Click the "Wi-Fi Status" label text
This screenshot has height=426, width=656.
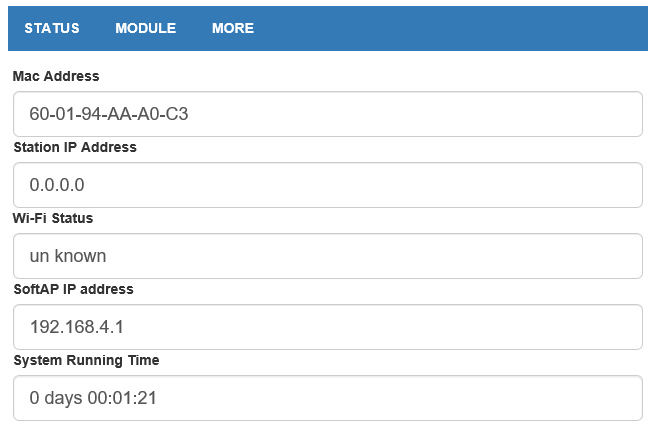pos(53,218)
